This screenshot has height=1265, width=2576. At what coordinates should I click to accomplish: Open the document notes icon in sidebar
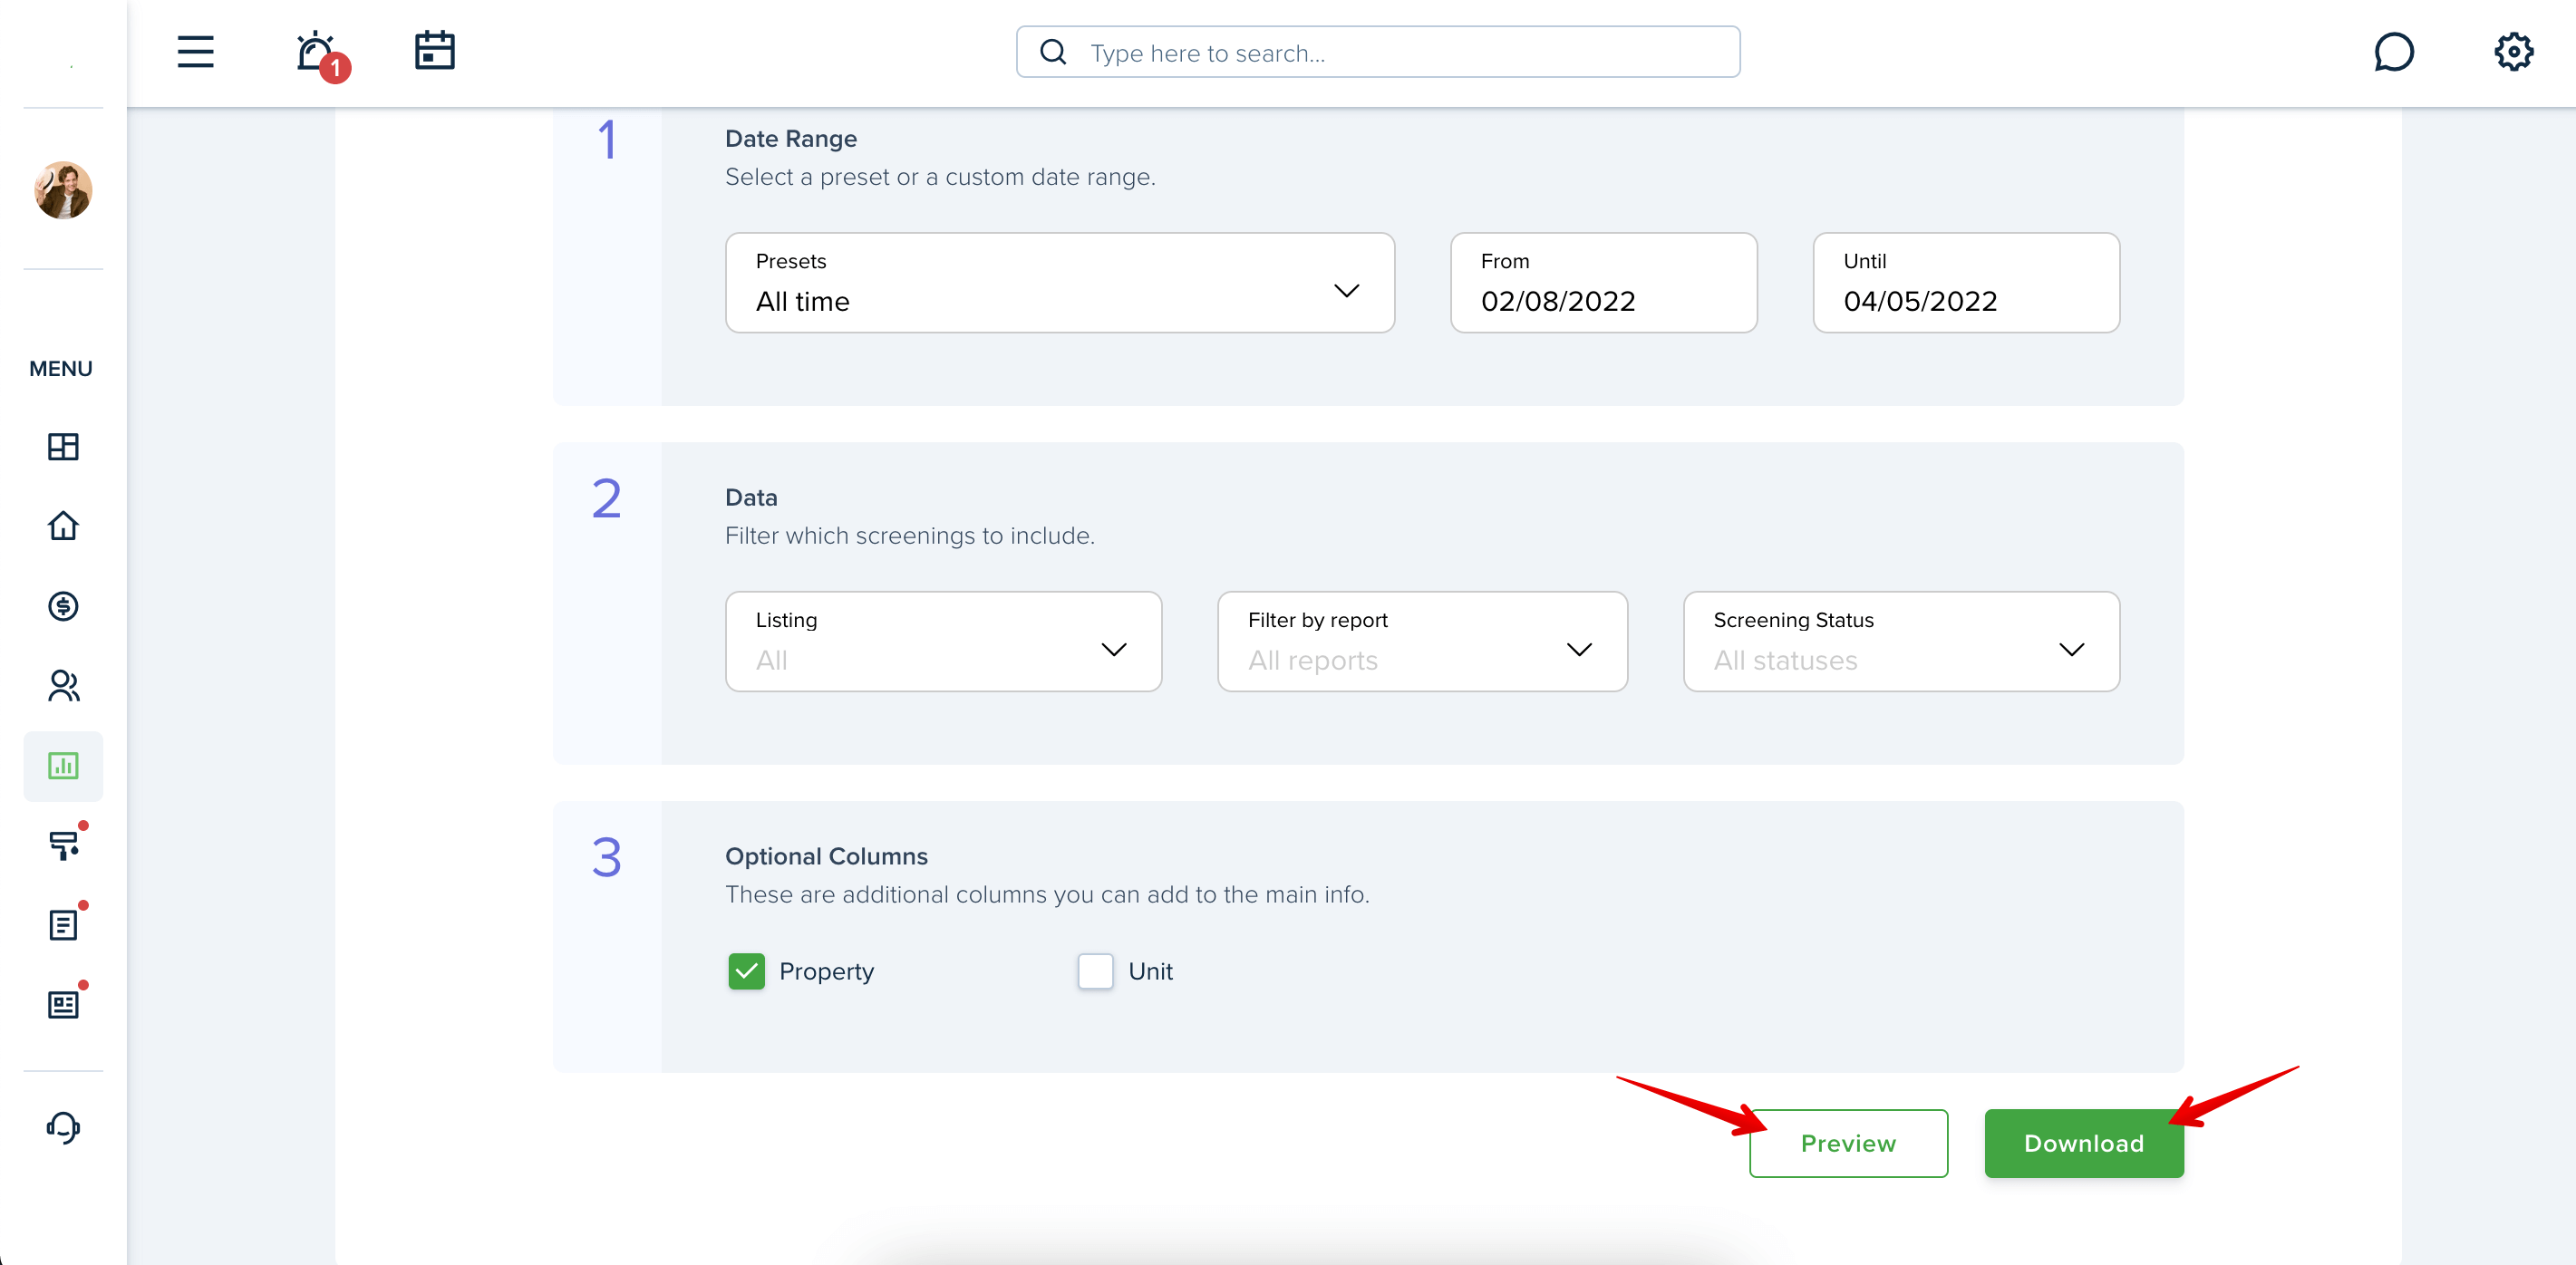[65, 924]
